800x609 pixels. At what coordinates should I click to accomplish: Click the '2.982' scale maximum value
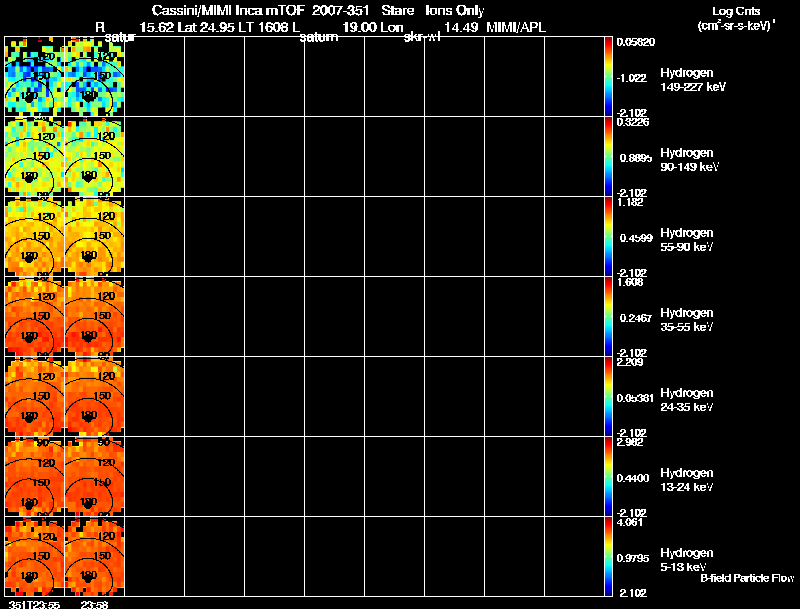[630, 442]
